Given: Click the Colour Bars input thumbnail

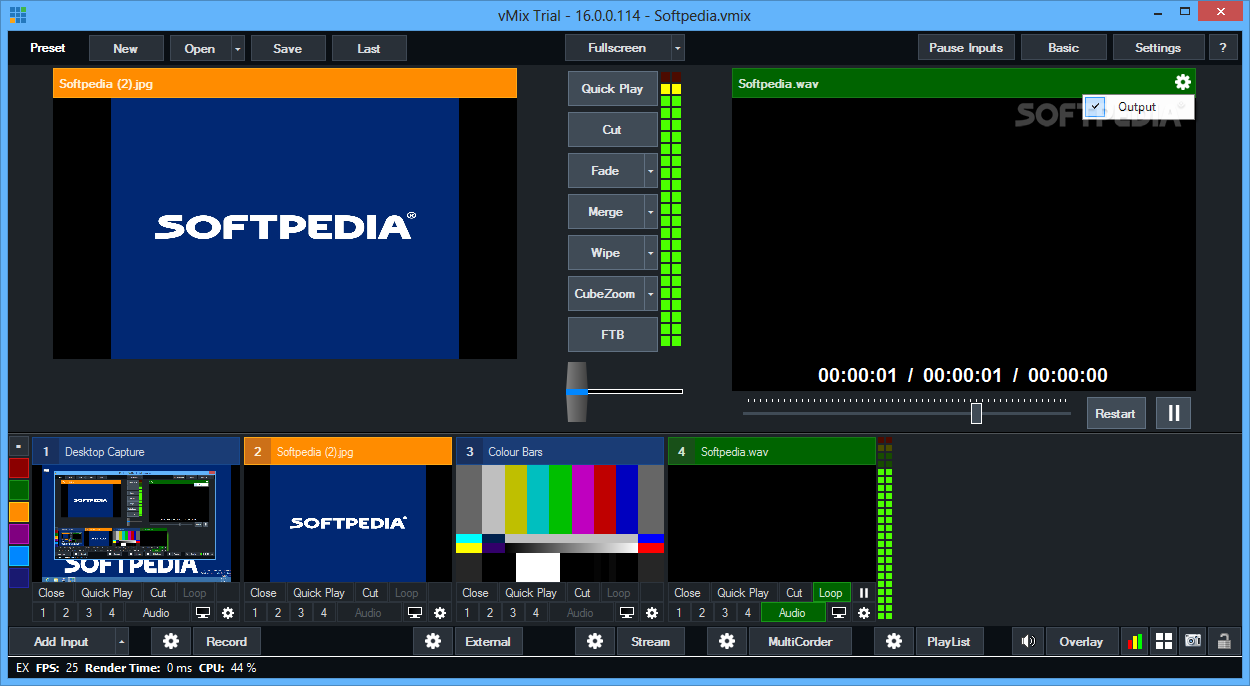Looking at the screenshot, I should click(x=560, y=523).
